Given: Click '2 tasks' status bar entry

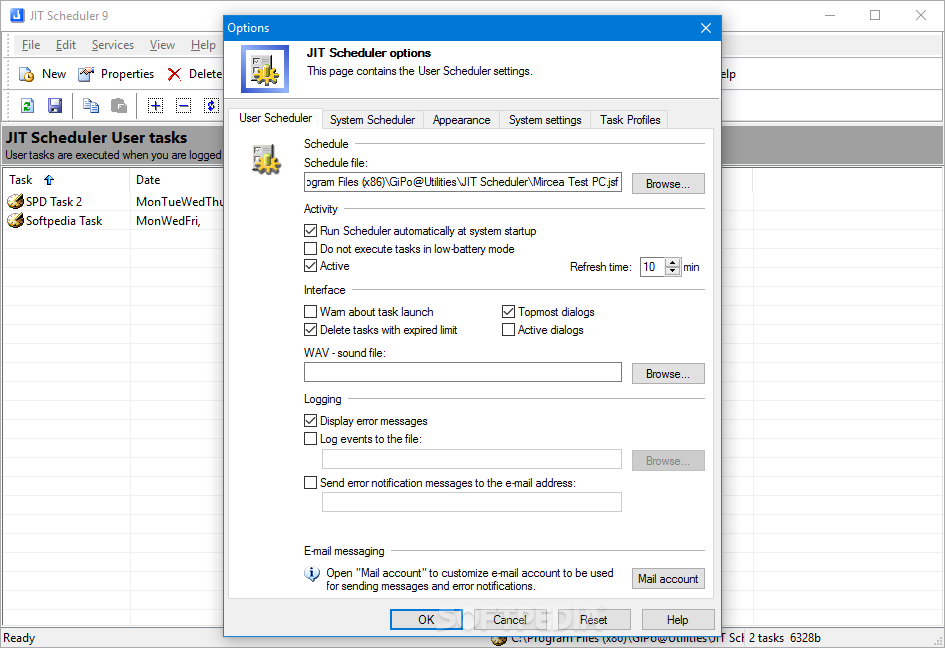Looking at the screenshot, I should [766, 638].
